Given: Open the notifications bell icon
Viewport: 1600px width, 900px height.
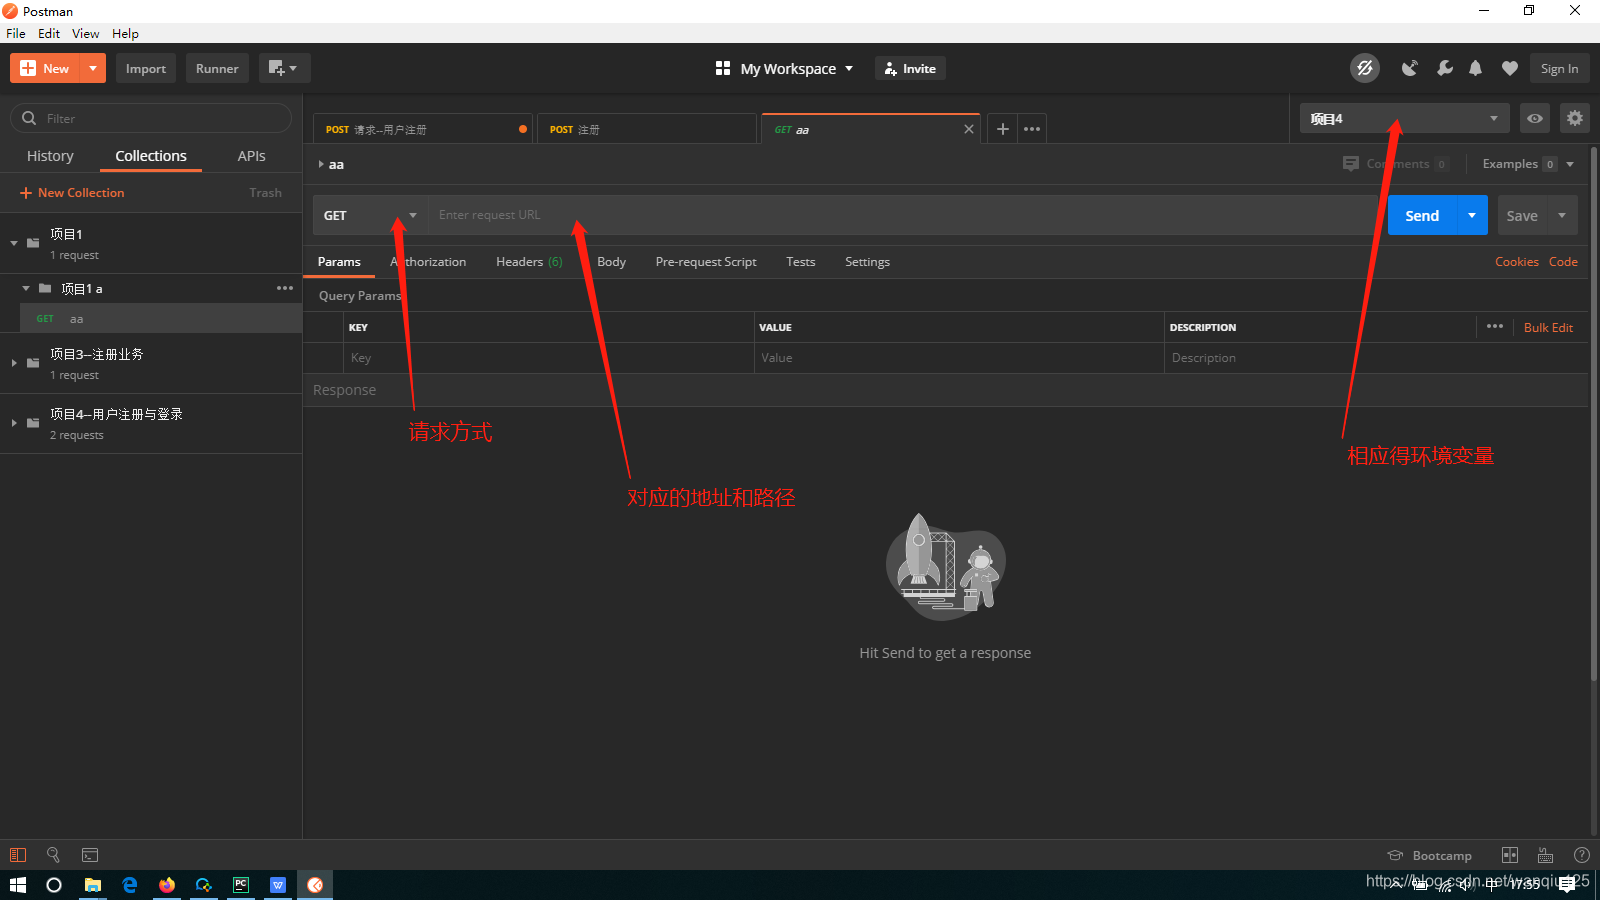Looking at the screenshot, I should tap(1475, 68).
